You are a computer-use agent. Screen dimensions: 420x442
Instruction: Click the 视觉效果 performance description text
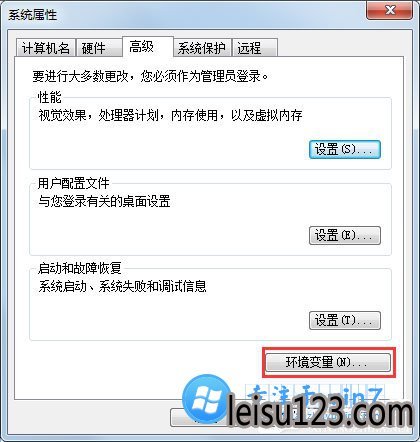170,116
